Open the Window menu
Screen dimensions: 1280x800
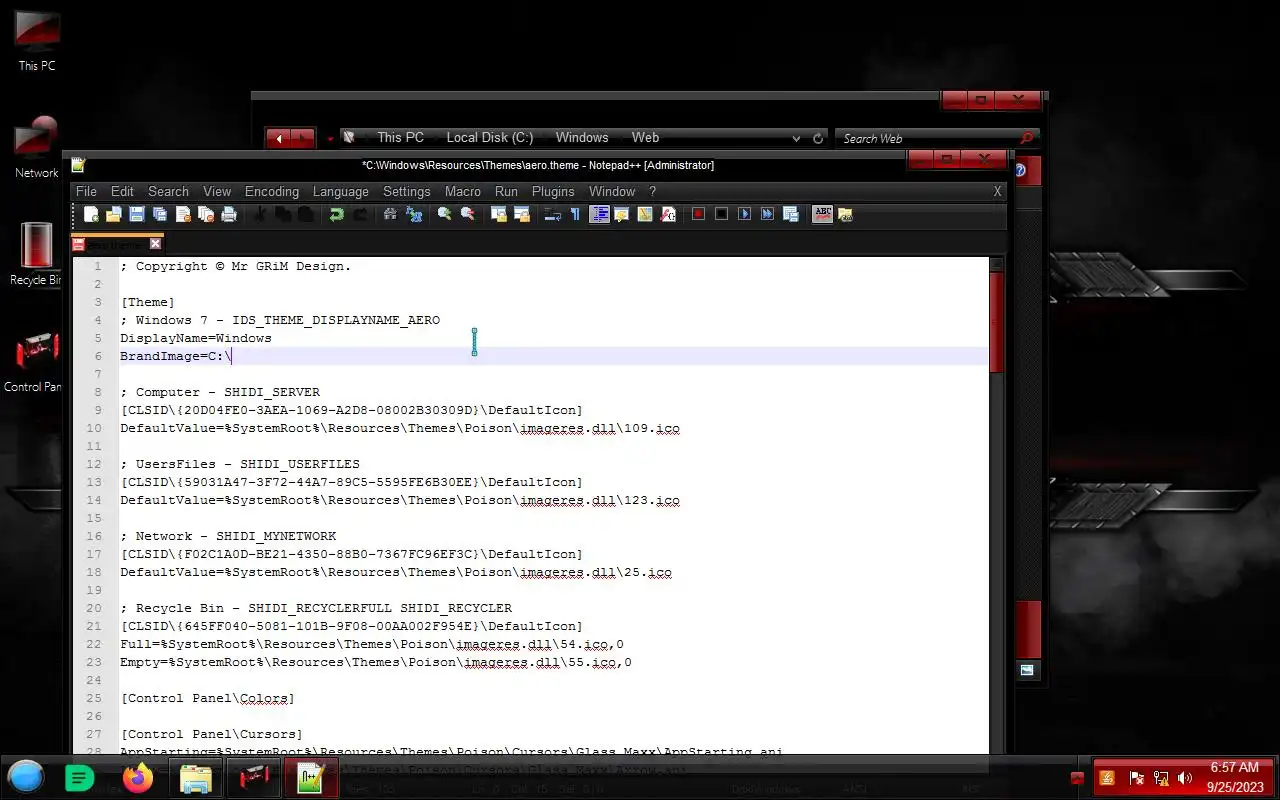[612, 191]
